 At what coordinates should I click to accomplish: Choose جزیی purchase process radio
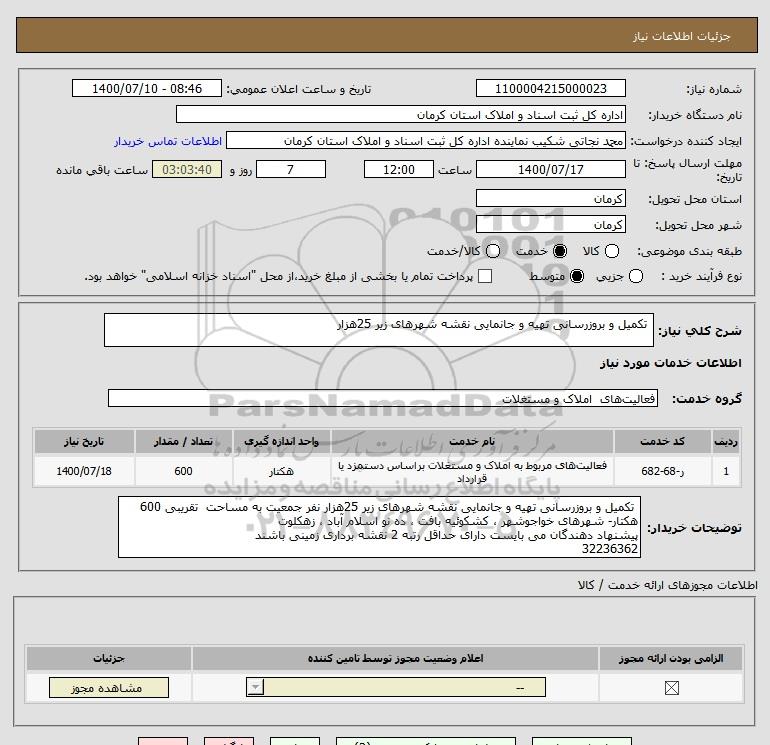pos(635,276)
